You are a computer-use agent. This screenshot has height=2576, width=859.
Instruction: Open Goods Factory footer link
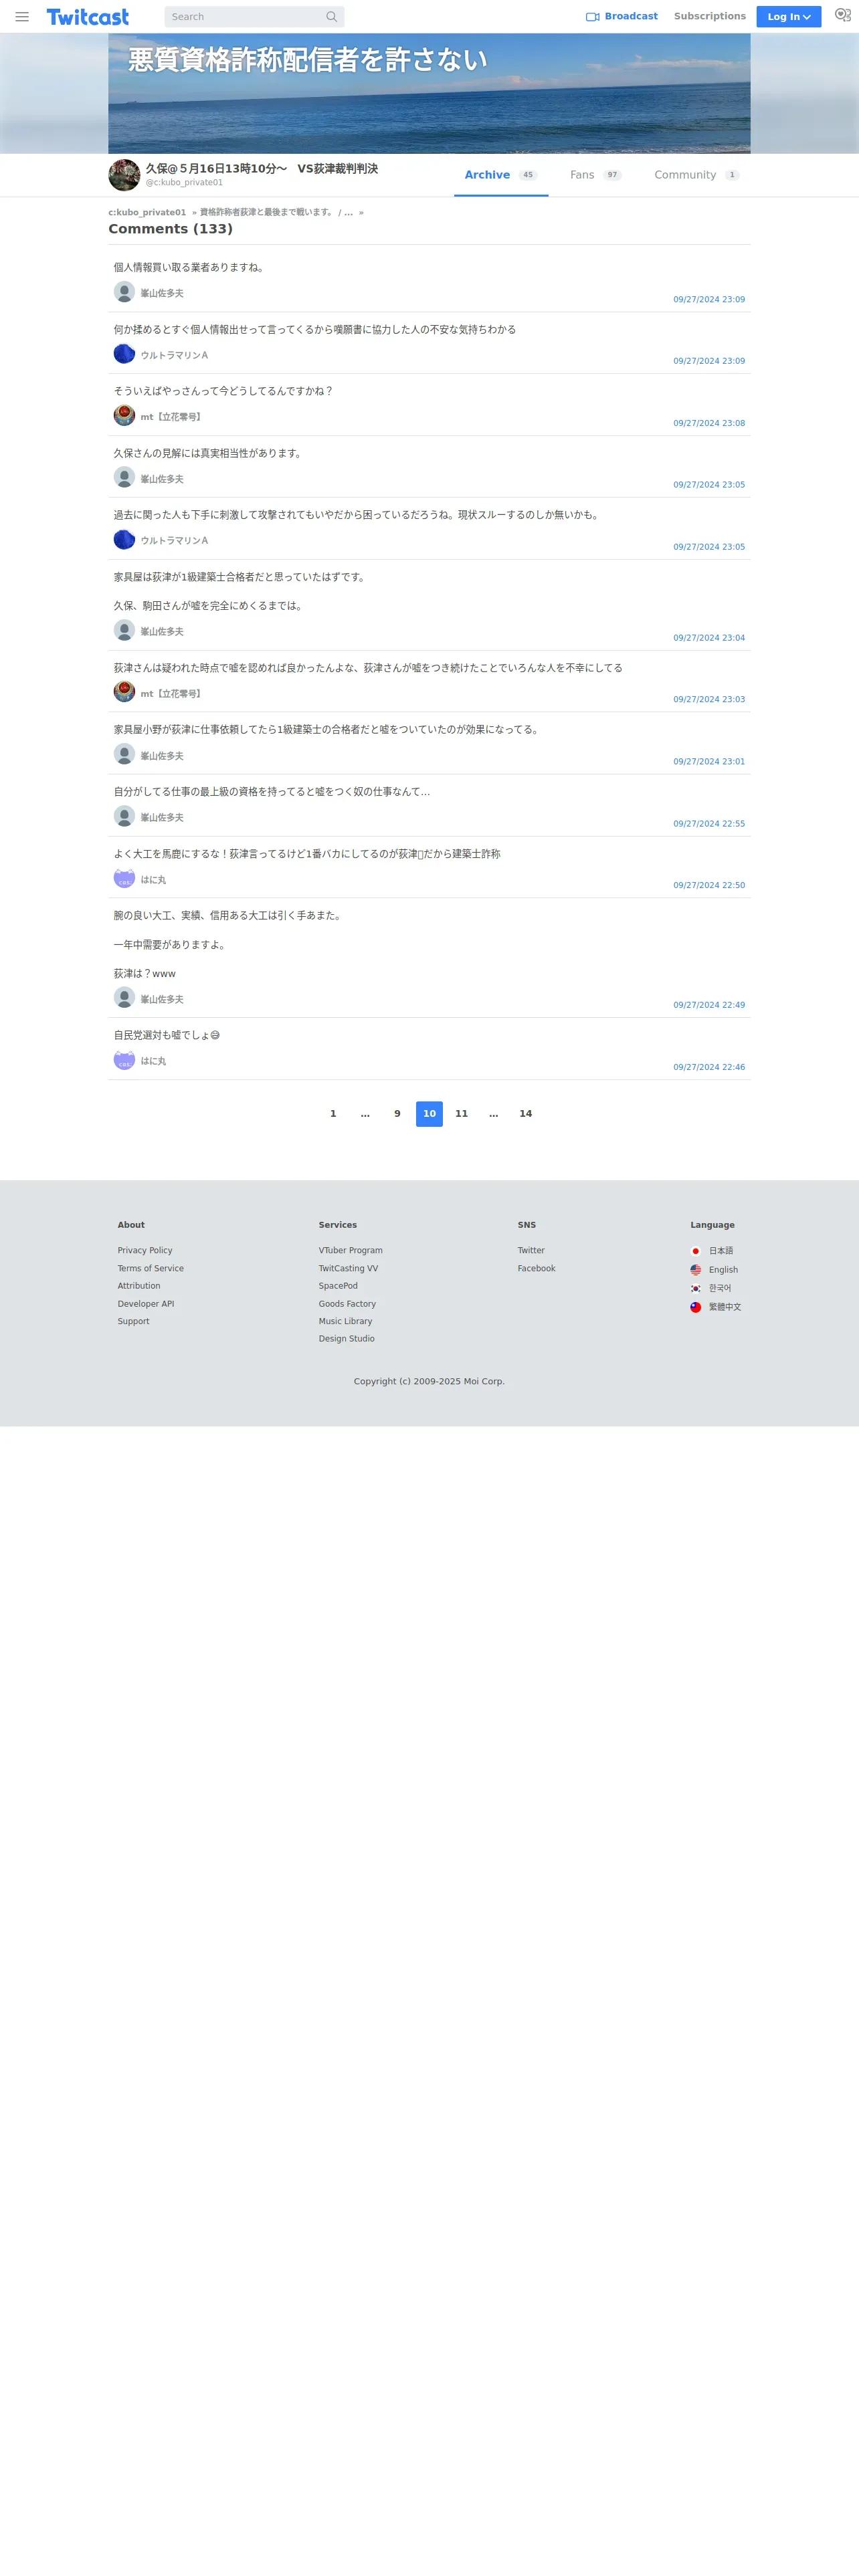tap(347, 1304)
